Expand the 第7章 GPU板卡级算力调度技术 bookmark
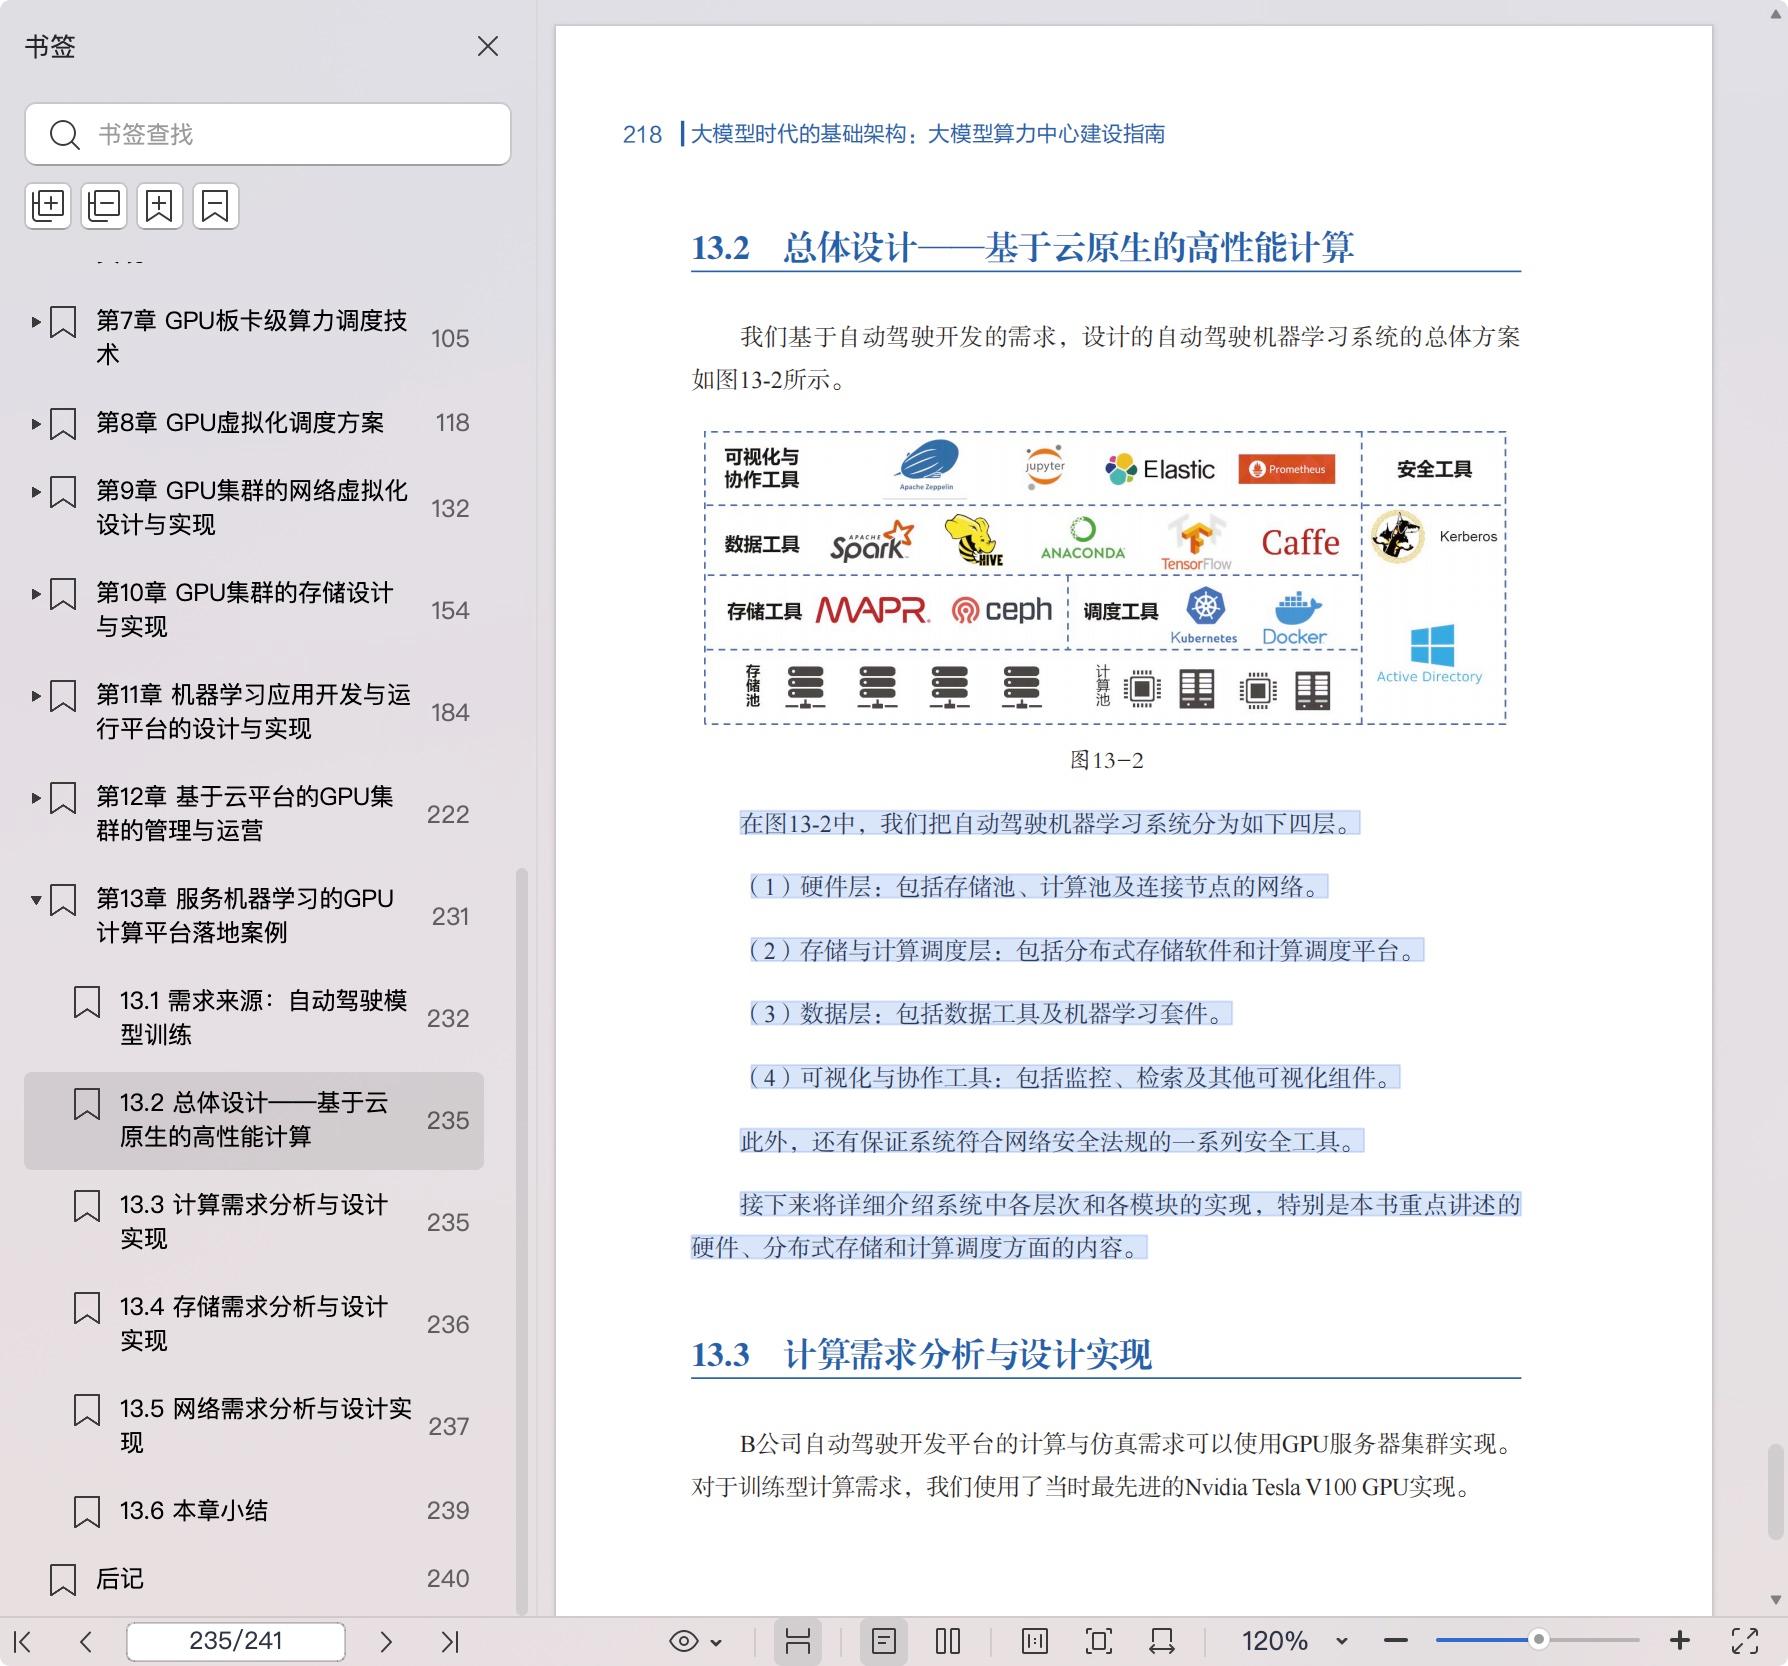Image resolution: width=1788 pixels, height=1666 pixels. [x=36, y=322]
